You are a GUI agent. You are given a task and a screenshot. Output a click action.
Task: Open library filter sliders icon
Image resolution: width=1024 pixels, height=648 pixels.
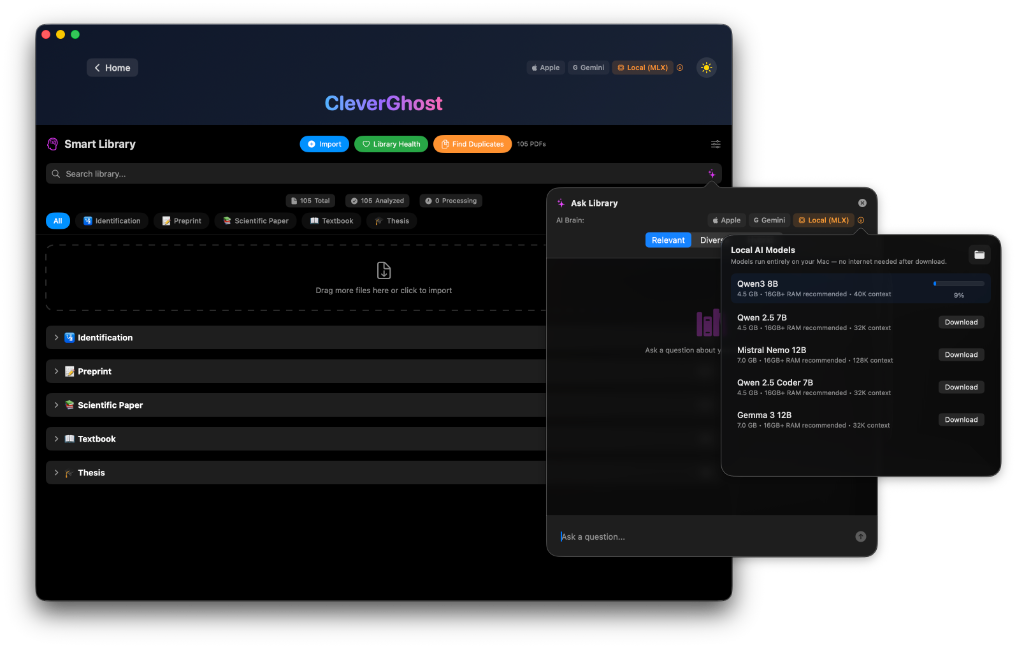(x=716, y=144)
